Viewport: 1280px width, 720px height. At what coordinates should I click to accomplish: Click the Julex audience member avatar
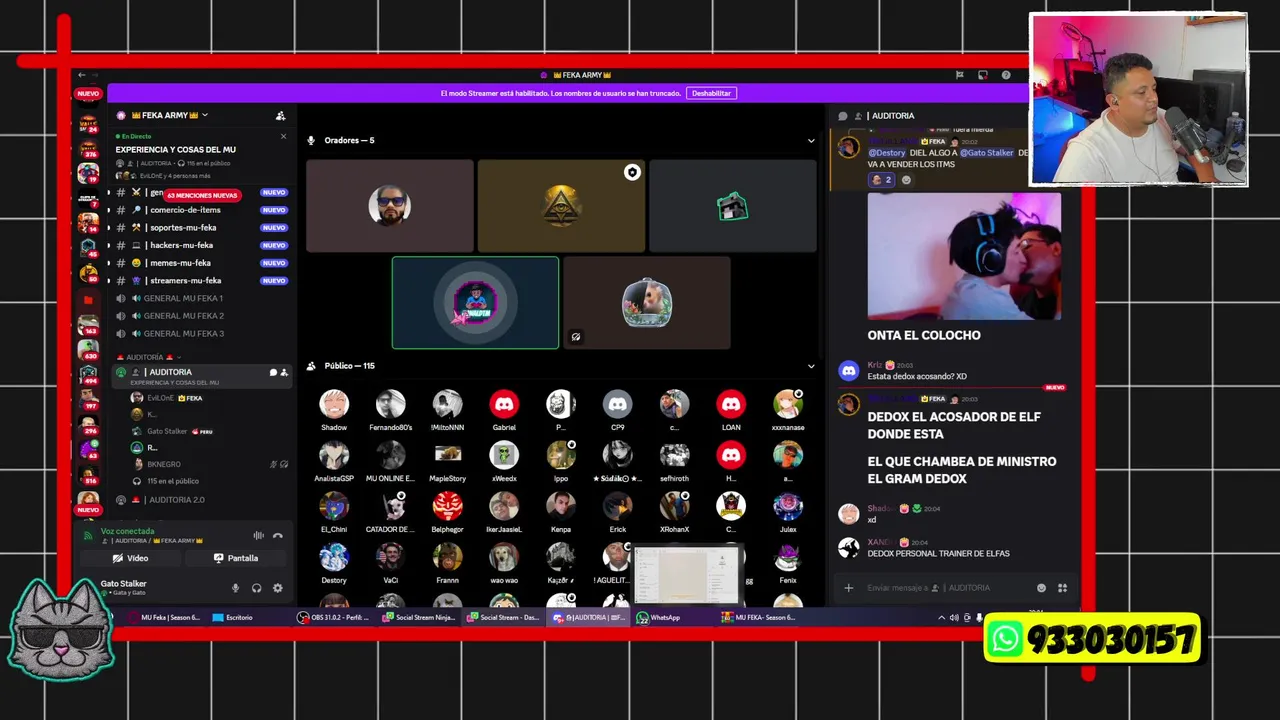coord(788,506)
